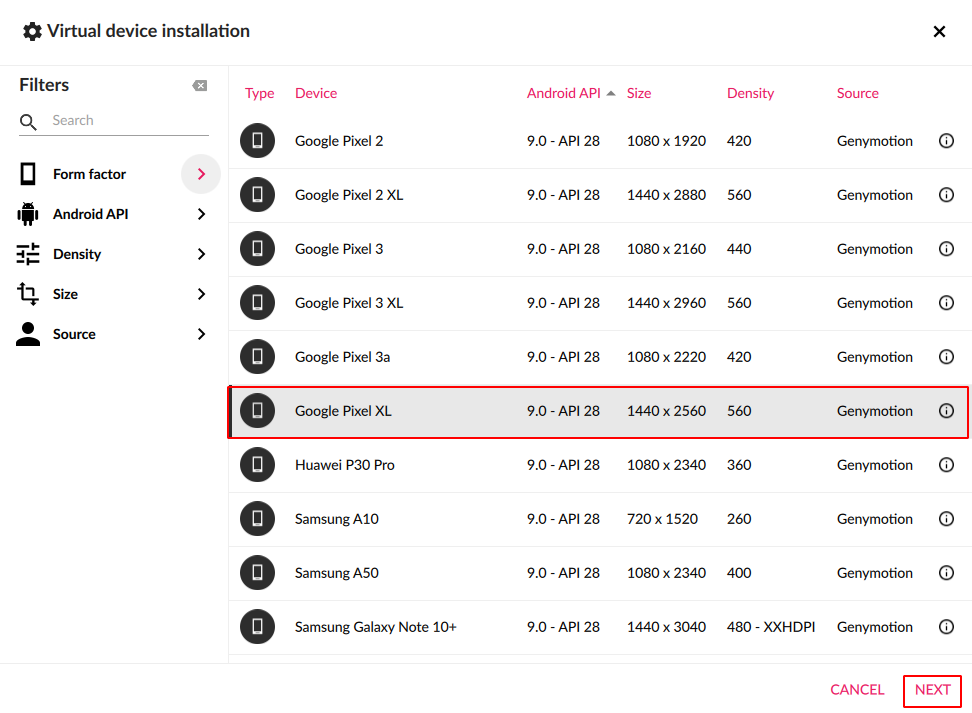Open the Source filter label
Screen dimensions: 972x713
[74, 334]
